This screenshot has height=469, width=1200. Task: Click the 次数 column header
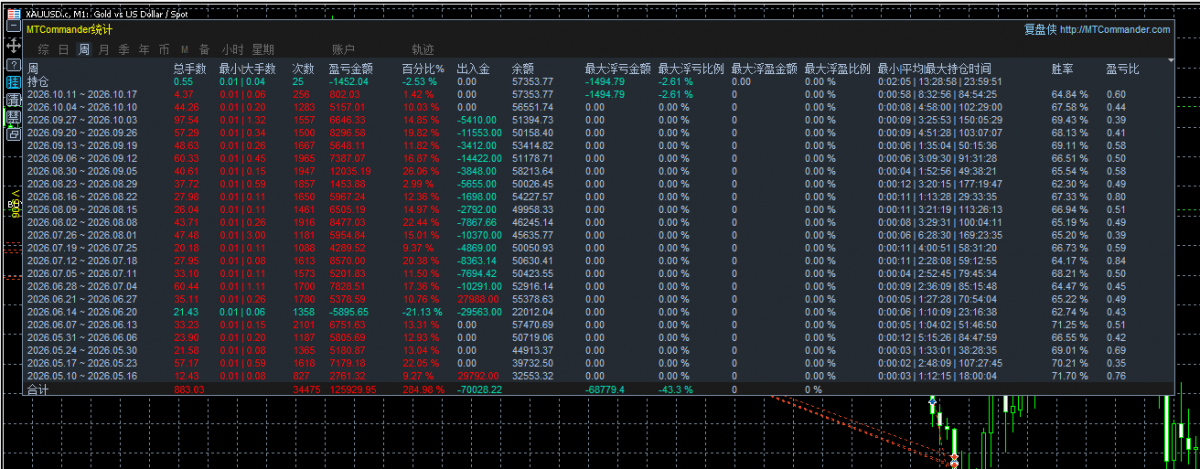303,69
